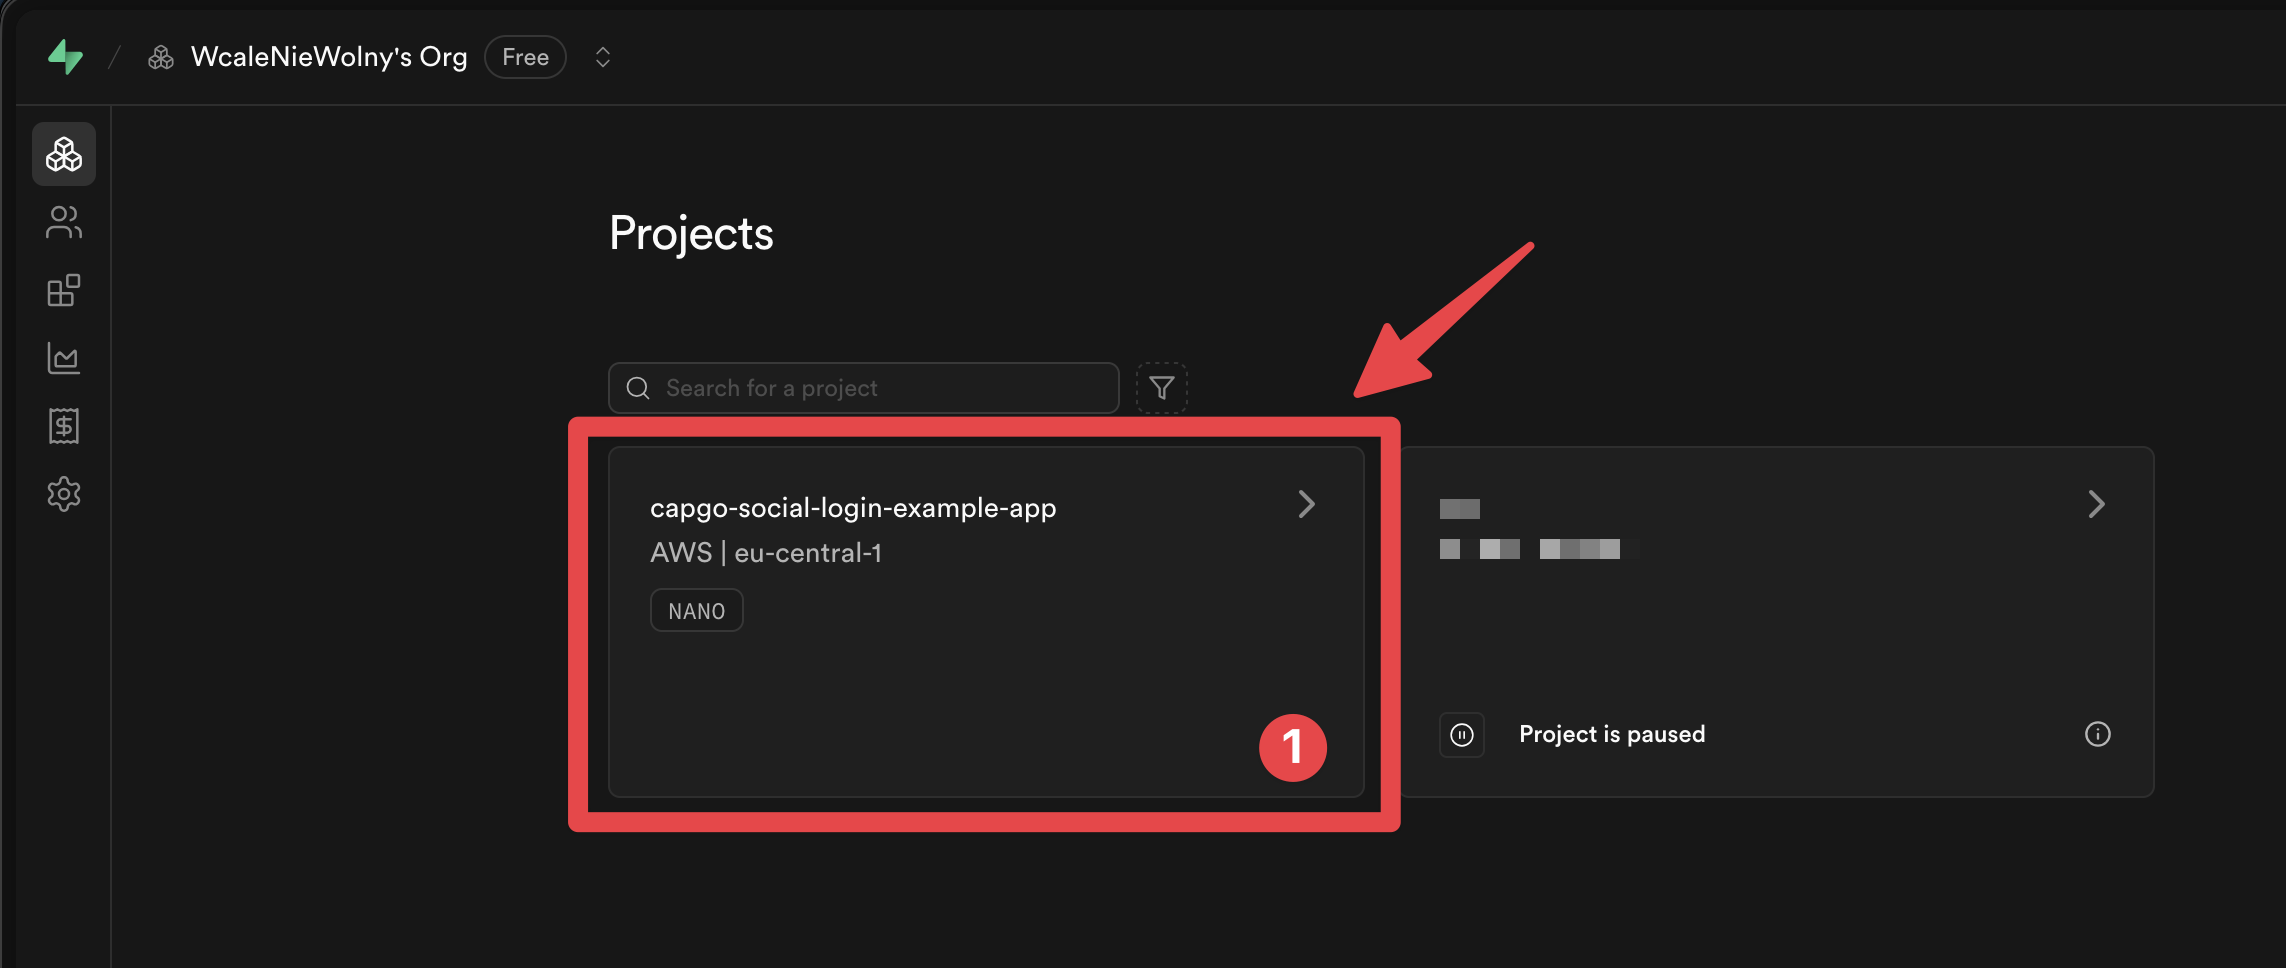
Task: Click the info icon next to Project is paused
Action: pos(2098,734)
